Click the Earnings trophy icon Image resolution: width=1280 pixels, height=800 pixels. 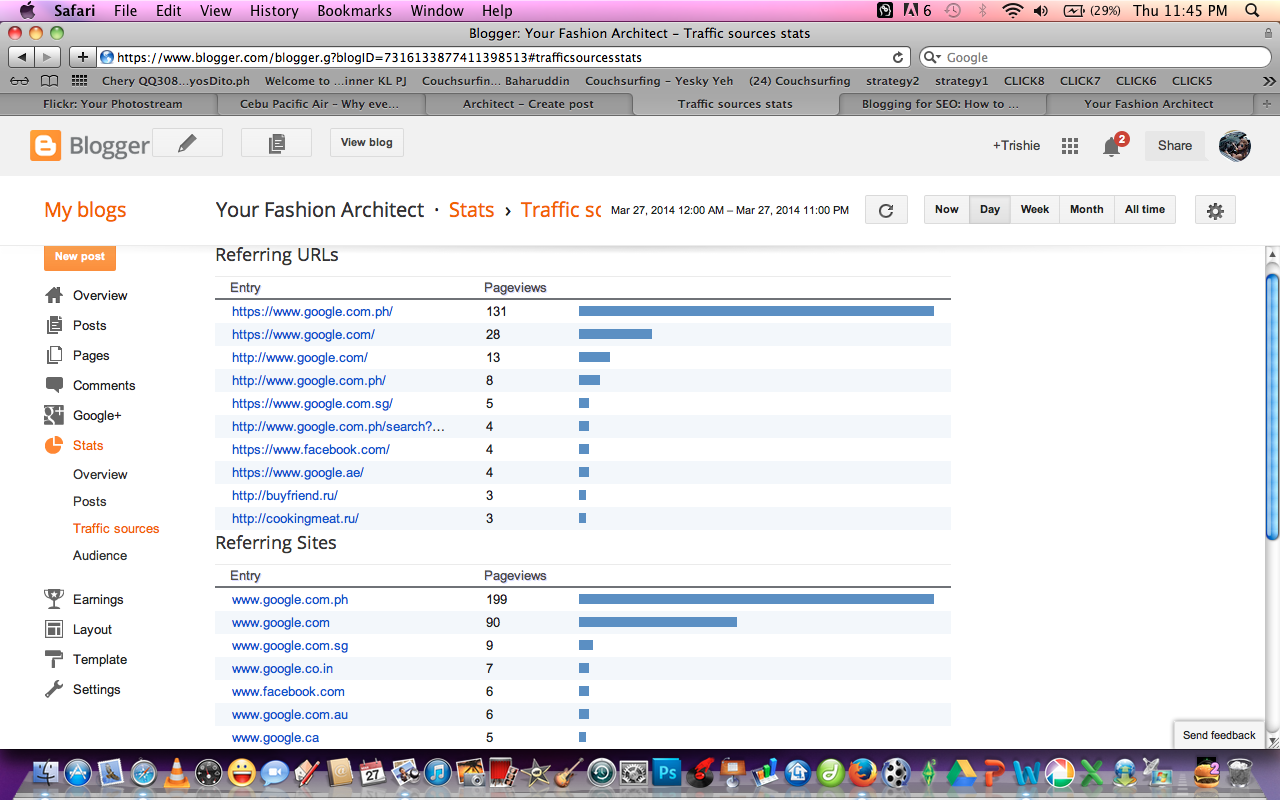click(54, 599)
